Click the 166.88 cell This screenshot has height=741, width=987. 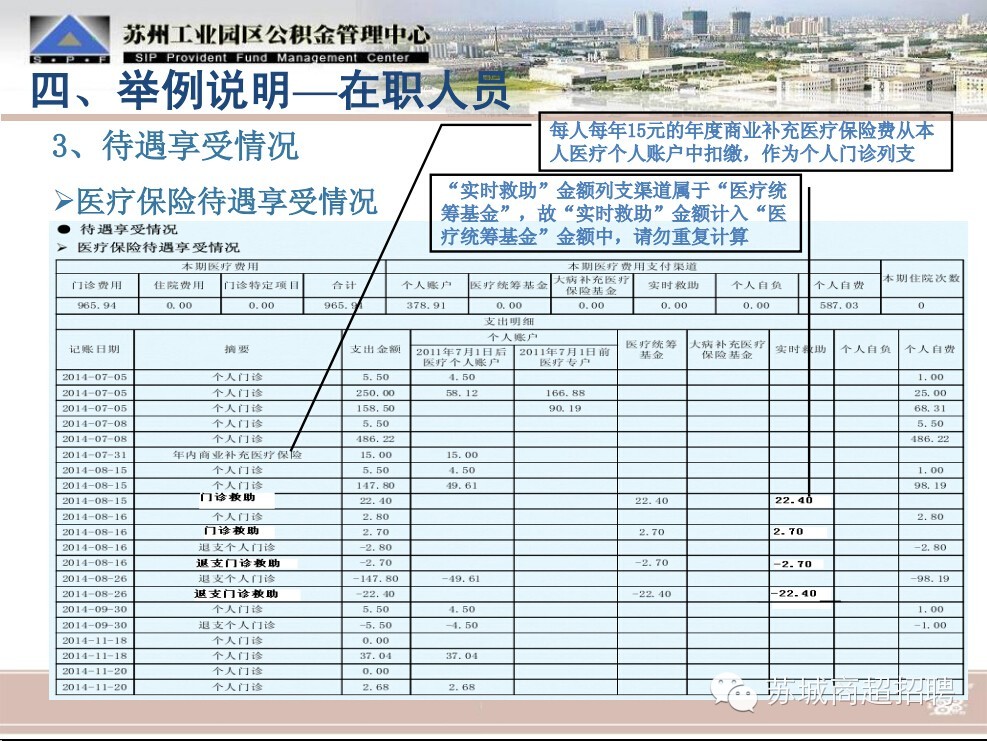[565, 393]
